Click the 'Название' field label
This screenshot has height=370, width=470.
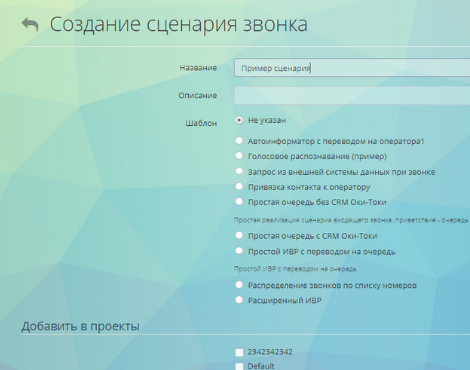pyautogui.click(x=198, y=68)
